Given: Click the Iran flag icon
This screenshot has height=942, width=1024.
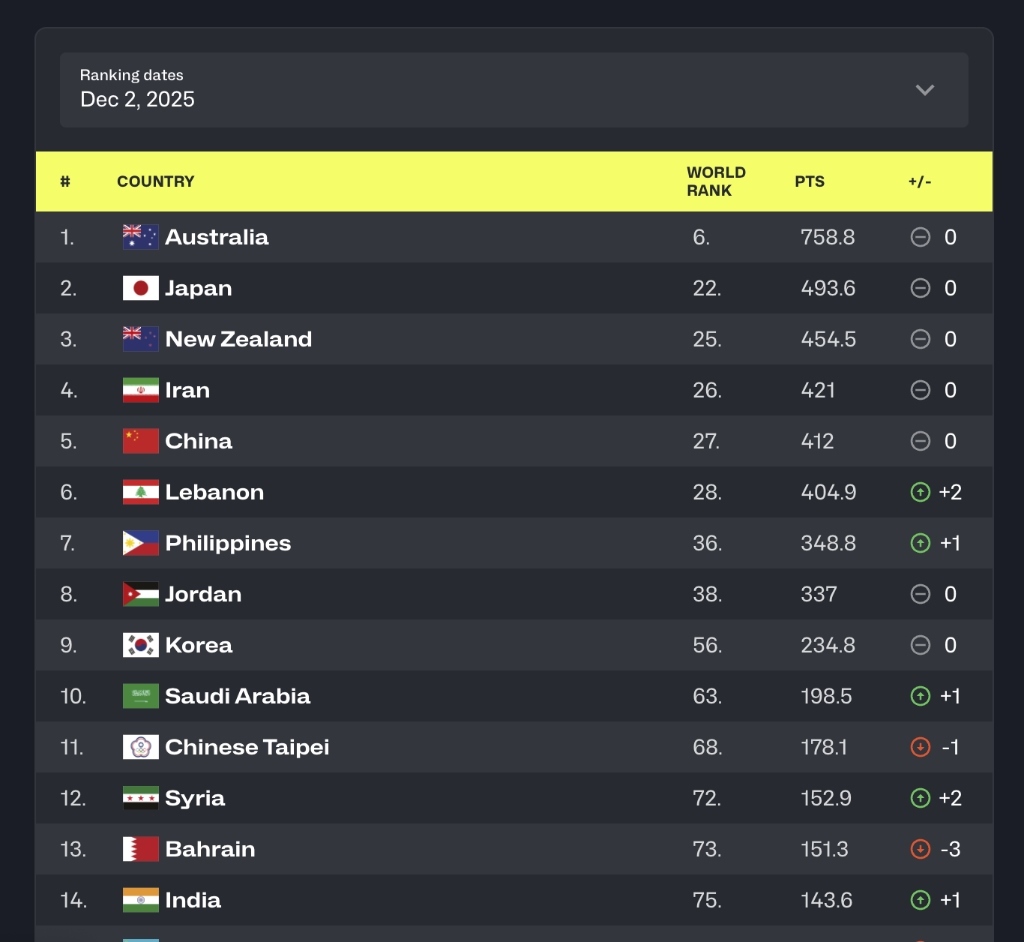Looking at the screenshot, I should (x=140, y=390).
